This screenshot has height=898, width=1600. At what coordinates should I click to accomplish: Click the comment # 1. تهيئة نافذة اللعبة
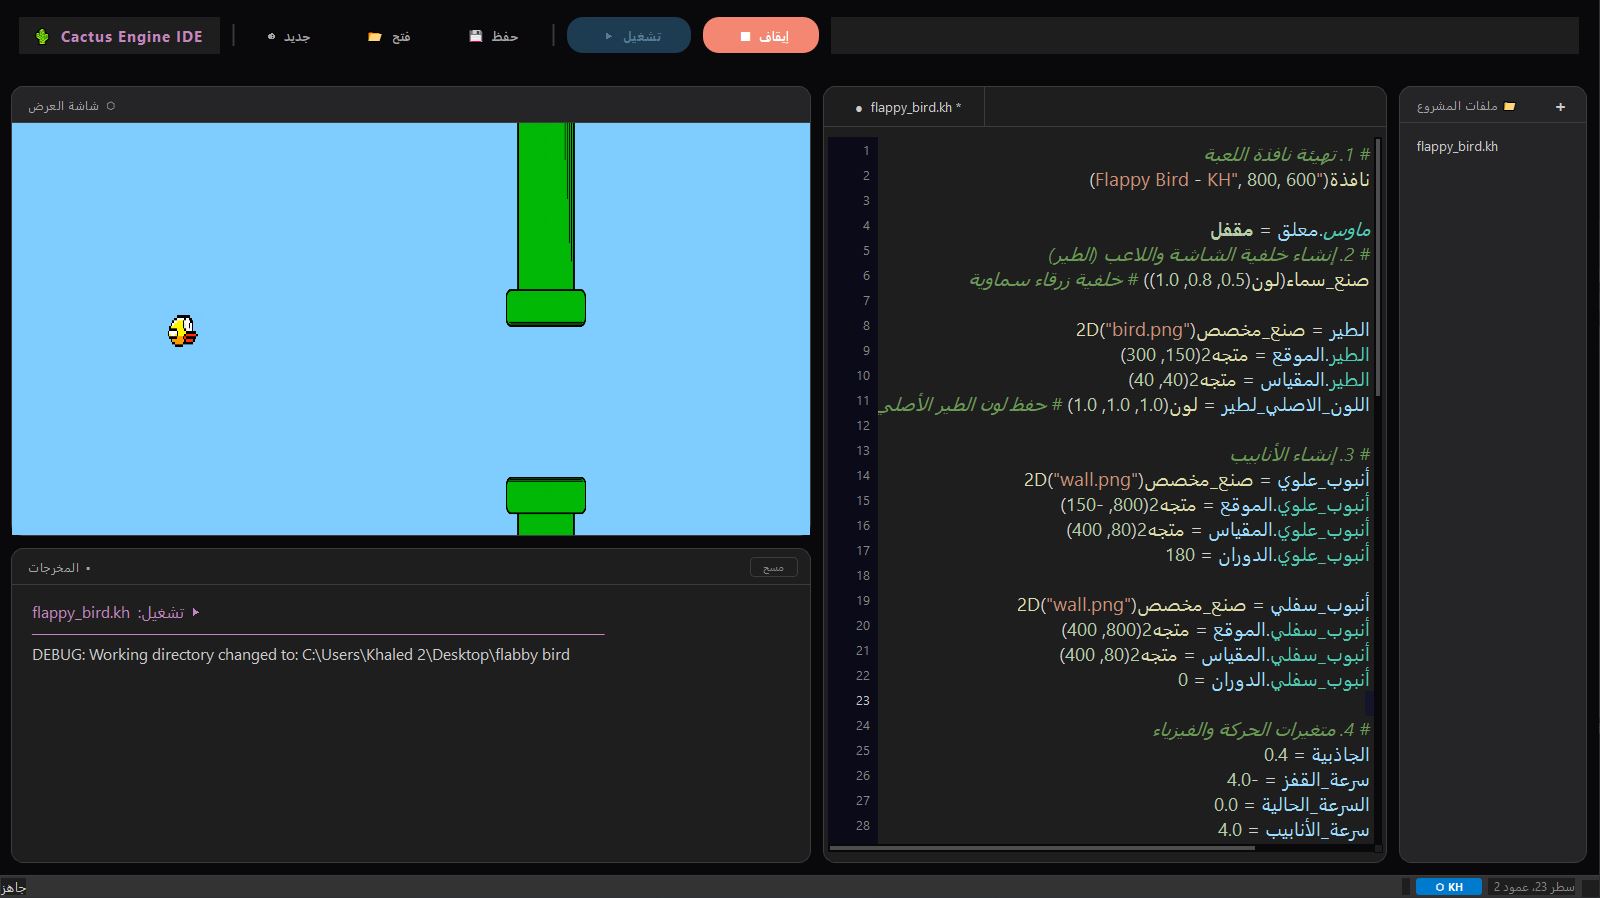[1287, 155]
